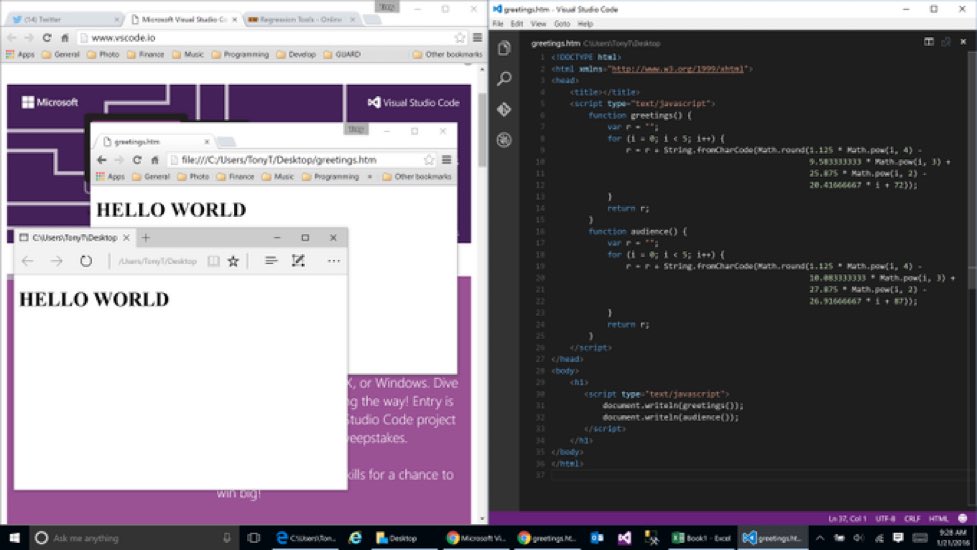977x550 pixels.
Task: Go back in the Edge window
Action: 27,261
